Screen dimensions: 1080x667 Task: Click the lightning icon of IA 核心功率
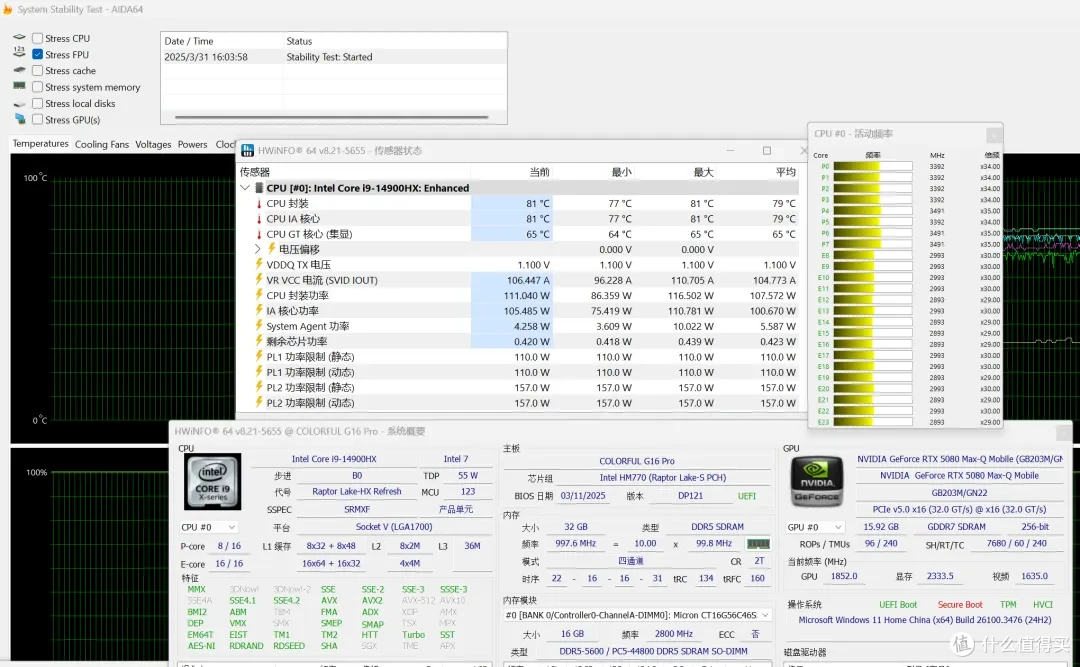pyautogui.click(x=259, y=310)
